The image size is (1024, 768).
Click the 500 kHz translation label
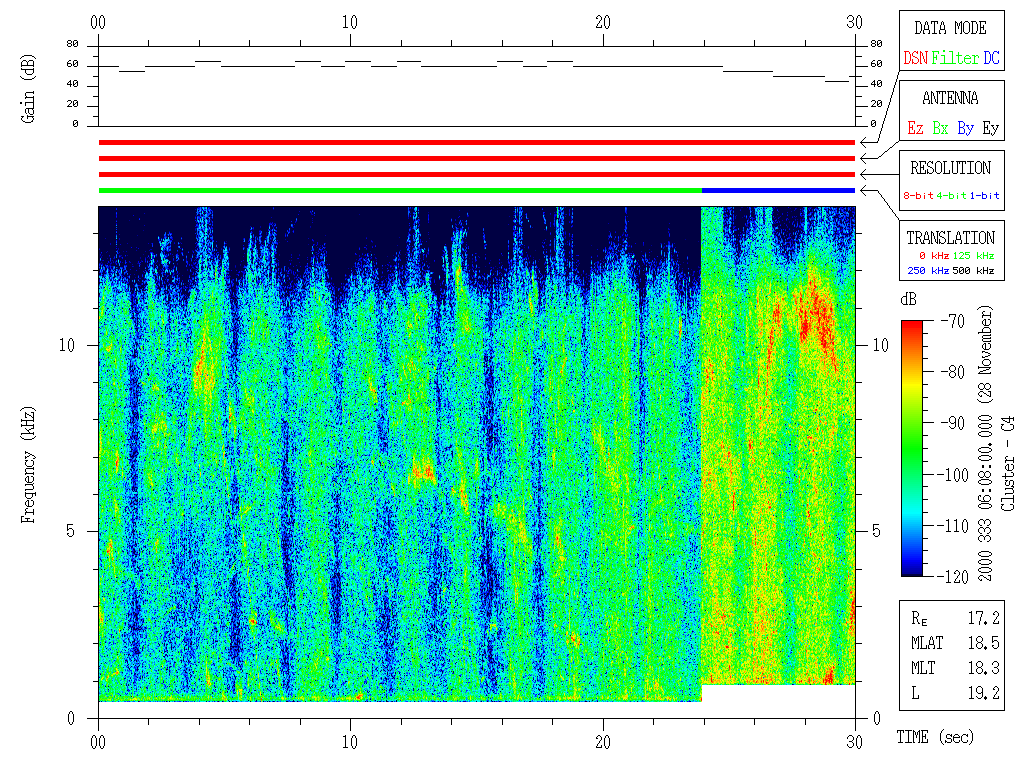coord(975,270)
